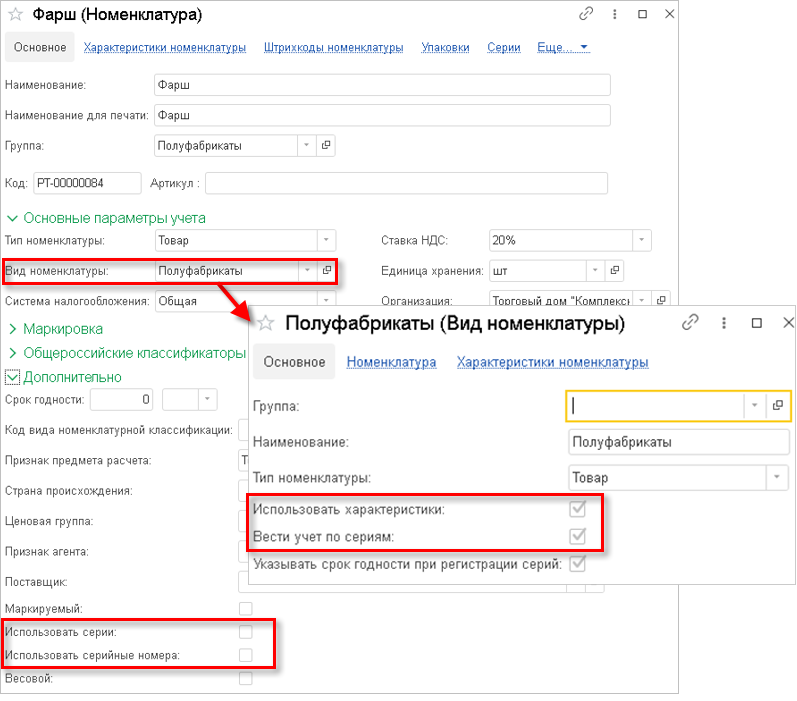Enable the Использовать серии checkbox
Image resolution: width=797 pixels, height=701 pixels.
[245, 632]
